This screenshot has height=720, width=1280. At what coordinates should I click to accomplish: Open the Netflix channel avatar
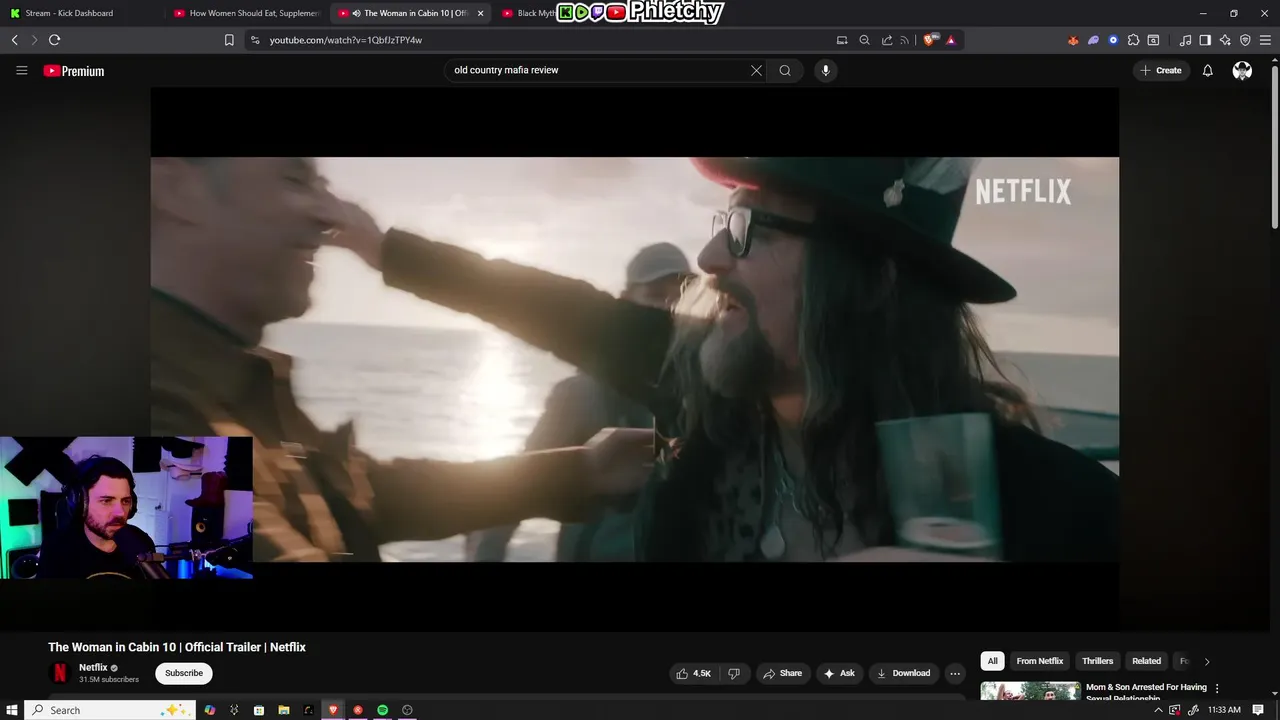[60, 673]
